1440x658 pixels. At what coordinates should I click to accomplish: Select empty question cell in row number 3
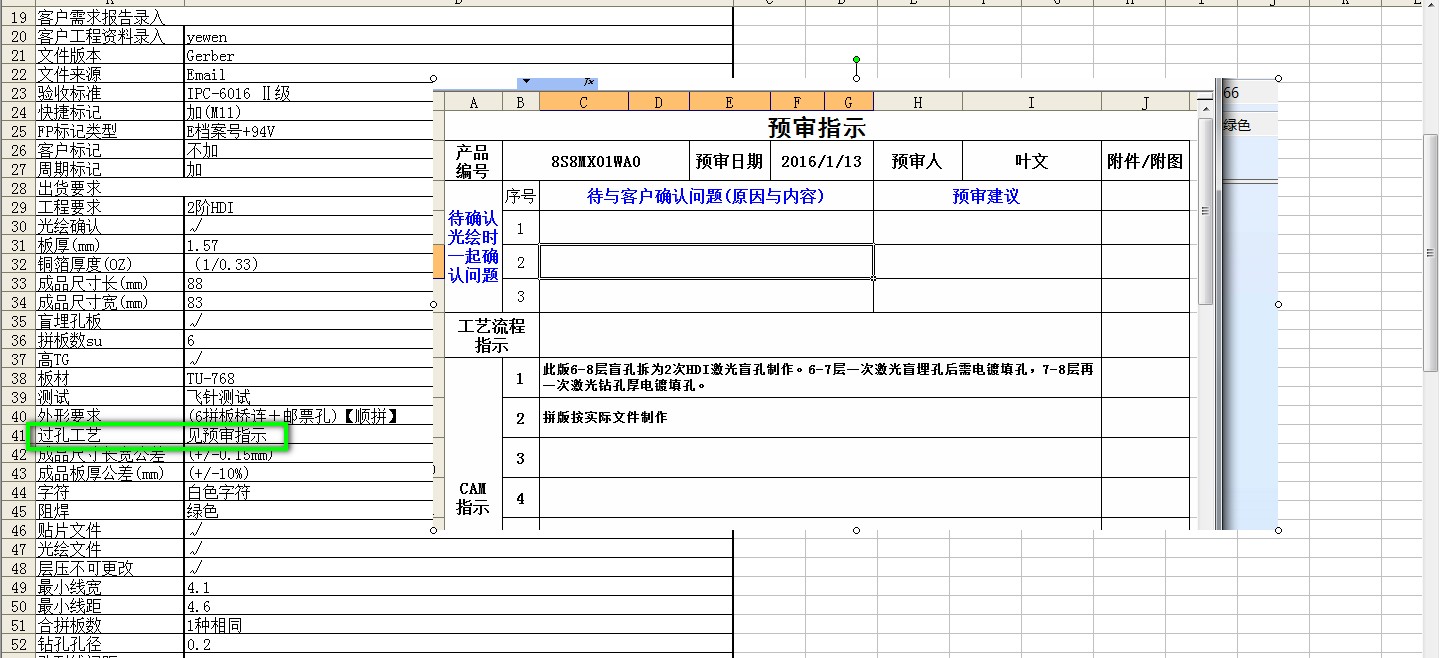pyautogui.click(x=706, y=296)
